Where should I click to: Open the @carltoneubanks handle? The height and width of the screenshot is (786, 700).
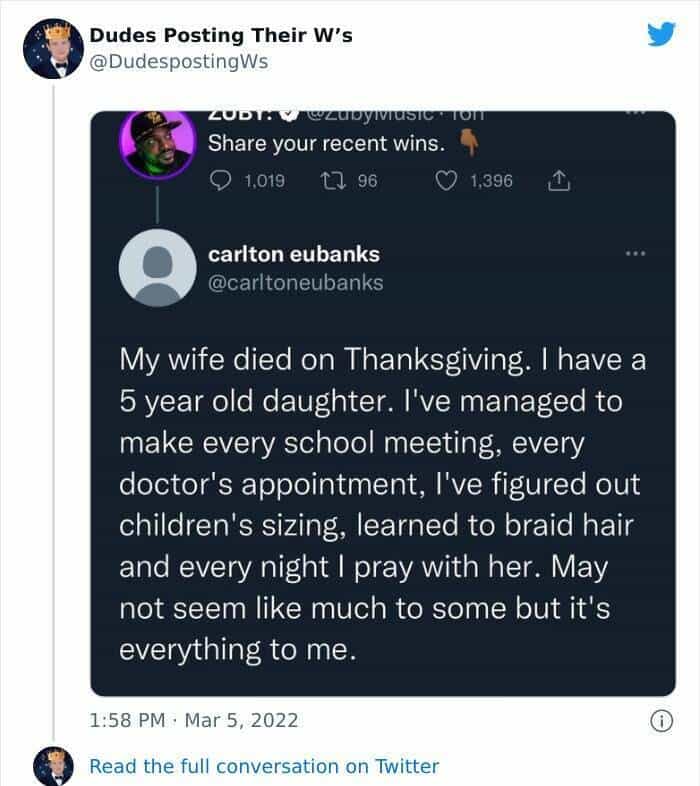[295, 283]
